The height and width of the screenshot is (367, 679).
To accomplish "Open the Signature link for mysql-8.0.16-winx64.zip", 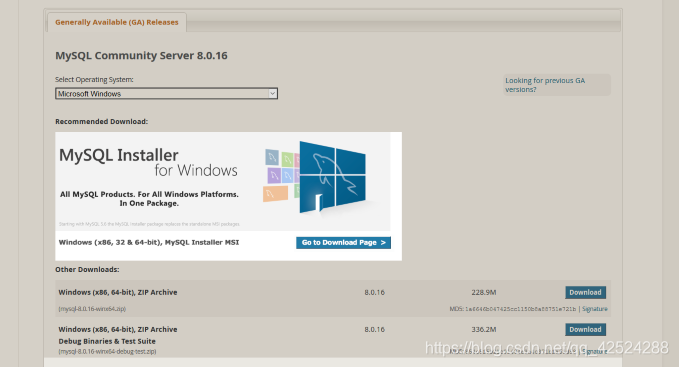I will [x=595, y=309].
